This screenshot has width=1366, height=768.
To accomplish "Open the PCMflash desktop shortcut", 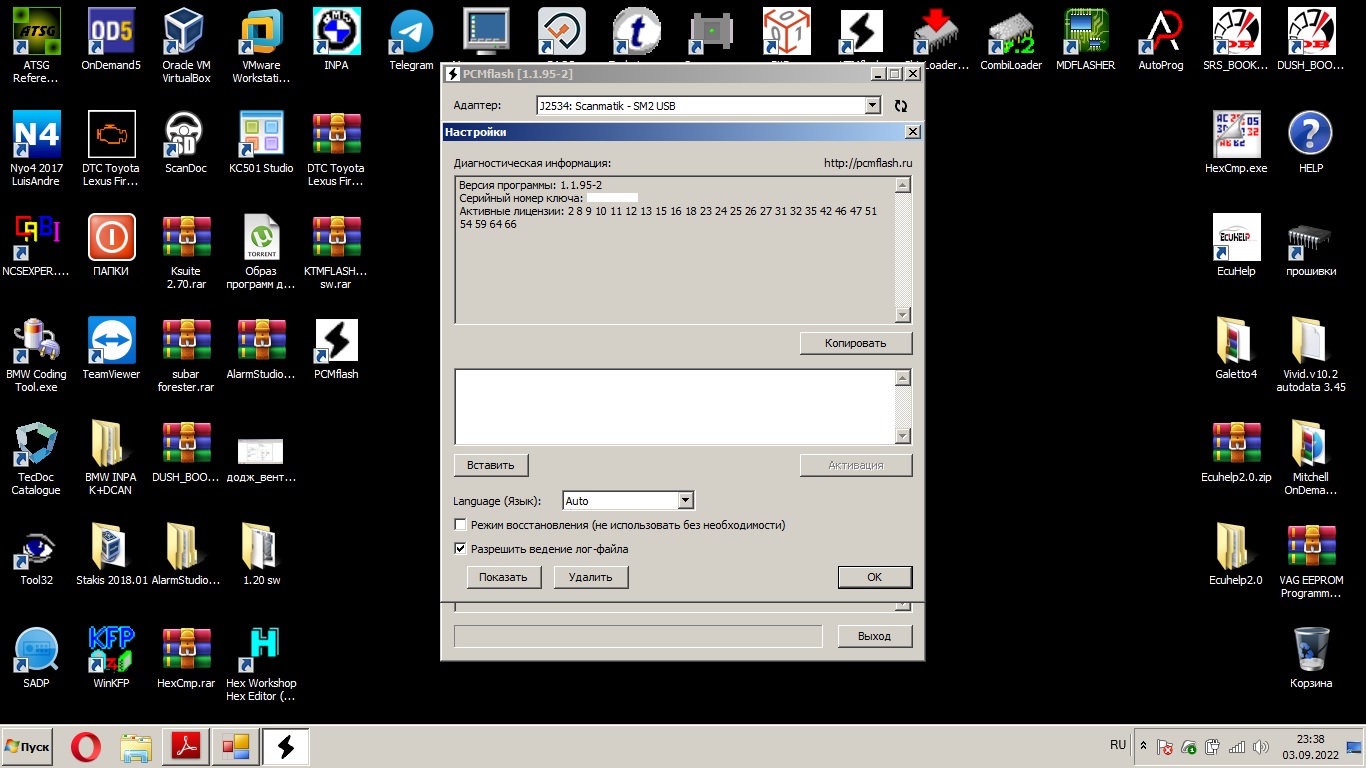I will [x=336, y=343].
